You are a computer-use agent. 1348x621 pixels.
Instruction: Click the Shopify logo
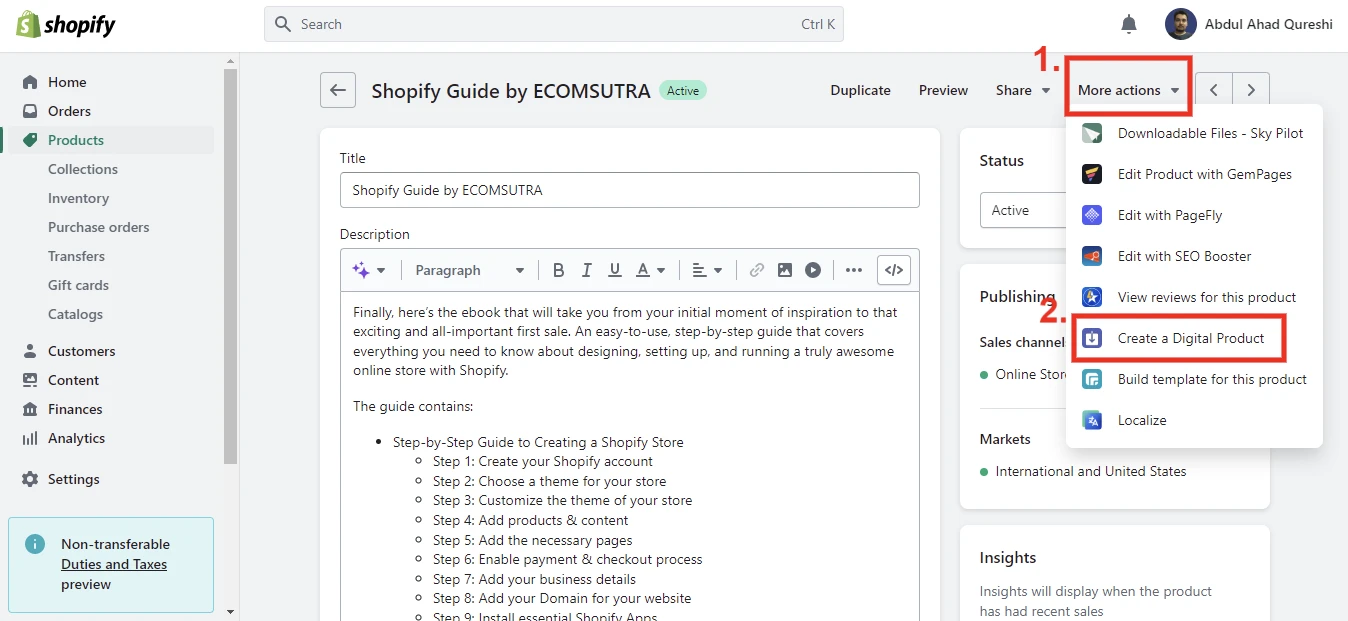coord(66,24)
